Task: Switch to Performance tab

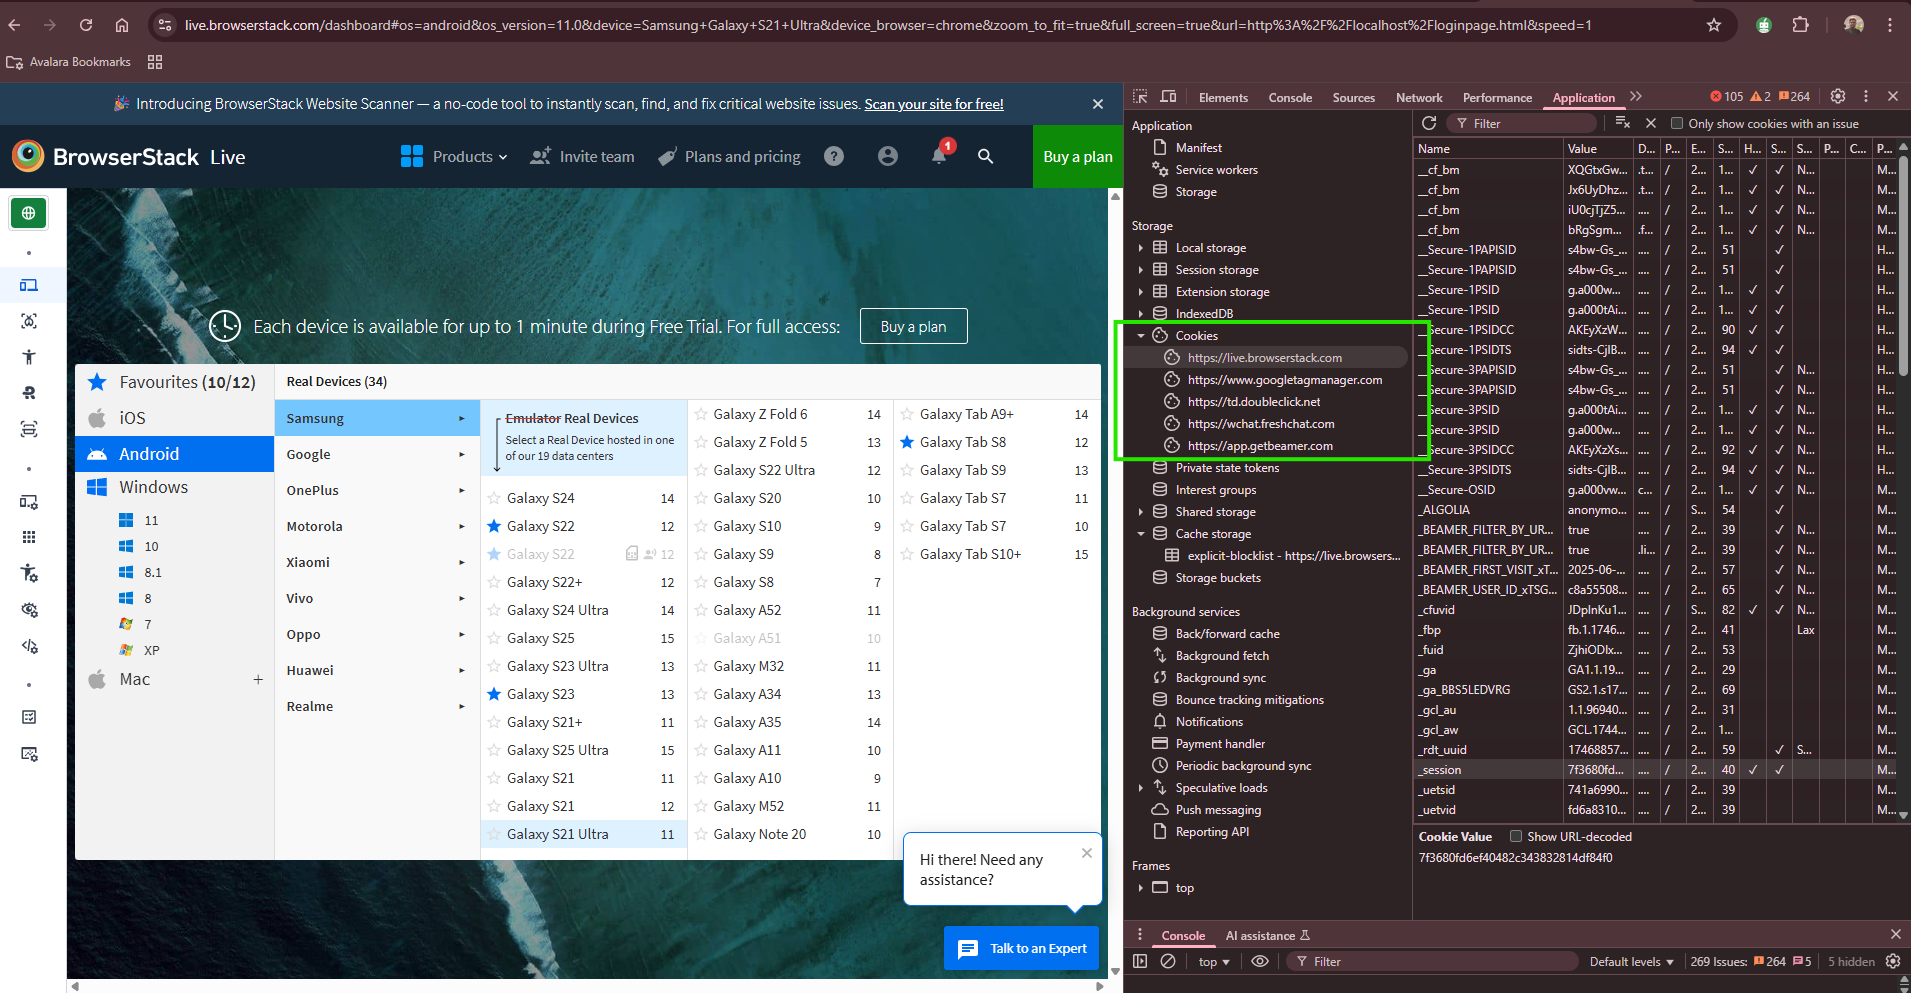Action: tap(1497, 98)
